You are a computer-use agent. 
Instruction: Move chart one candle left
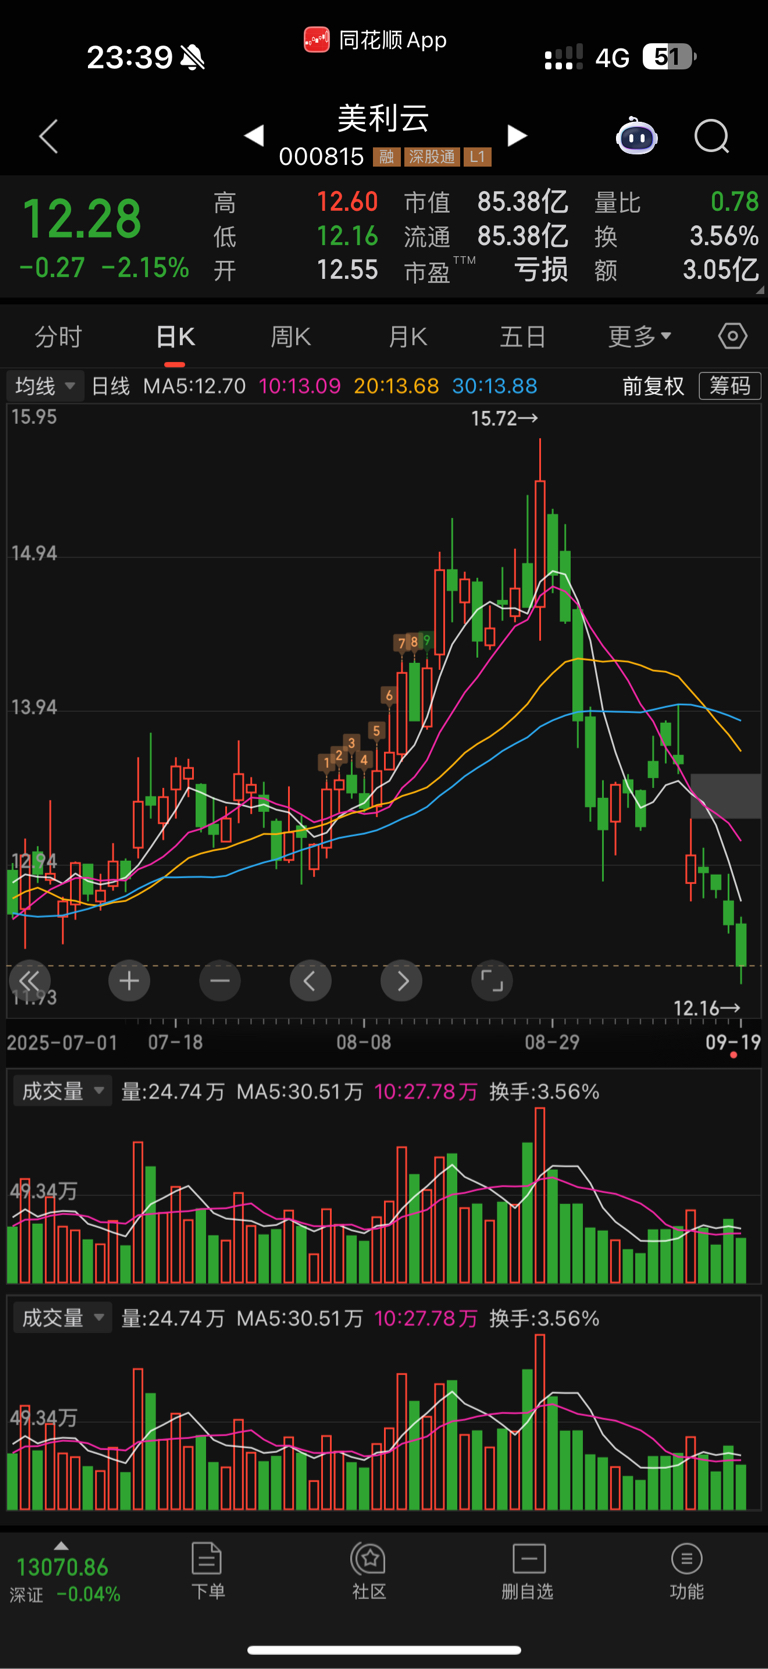click(310, 981)
